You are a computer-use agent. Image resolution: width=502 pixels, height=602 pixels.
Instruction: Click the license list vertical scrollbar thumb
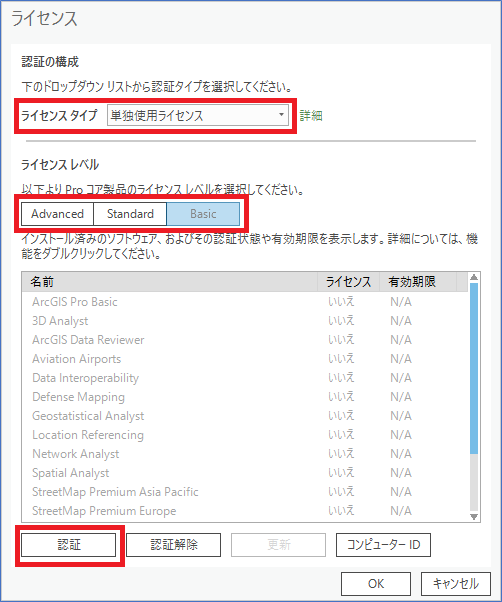tap(474, 369)
